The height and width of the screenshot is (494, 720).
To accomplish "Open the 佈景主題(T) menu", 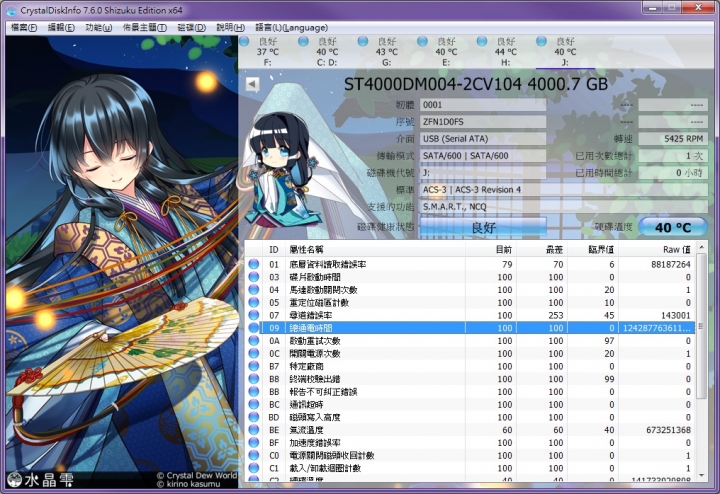I will pos(145,28).
